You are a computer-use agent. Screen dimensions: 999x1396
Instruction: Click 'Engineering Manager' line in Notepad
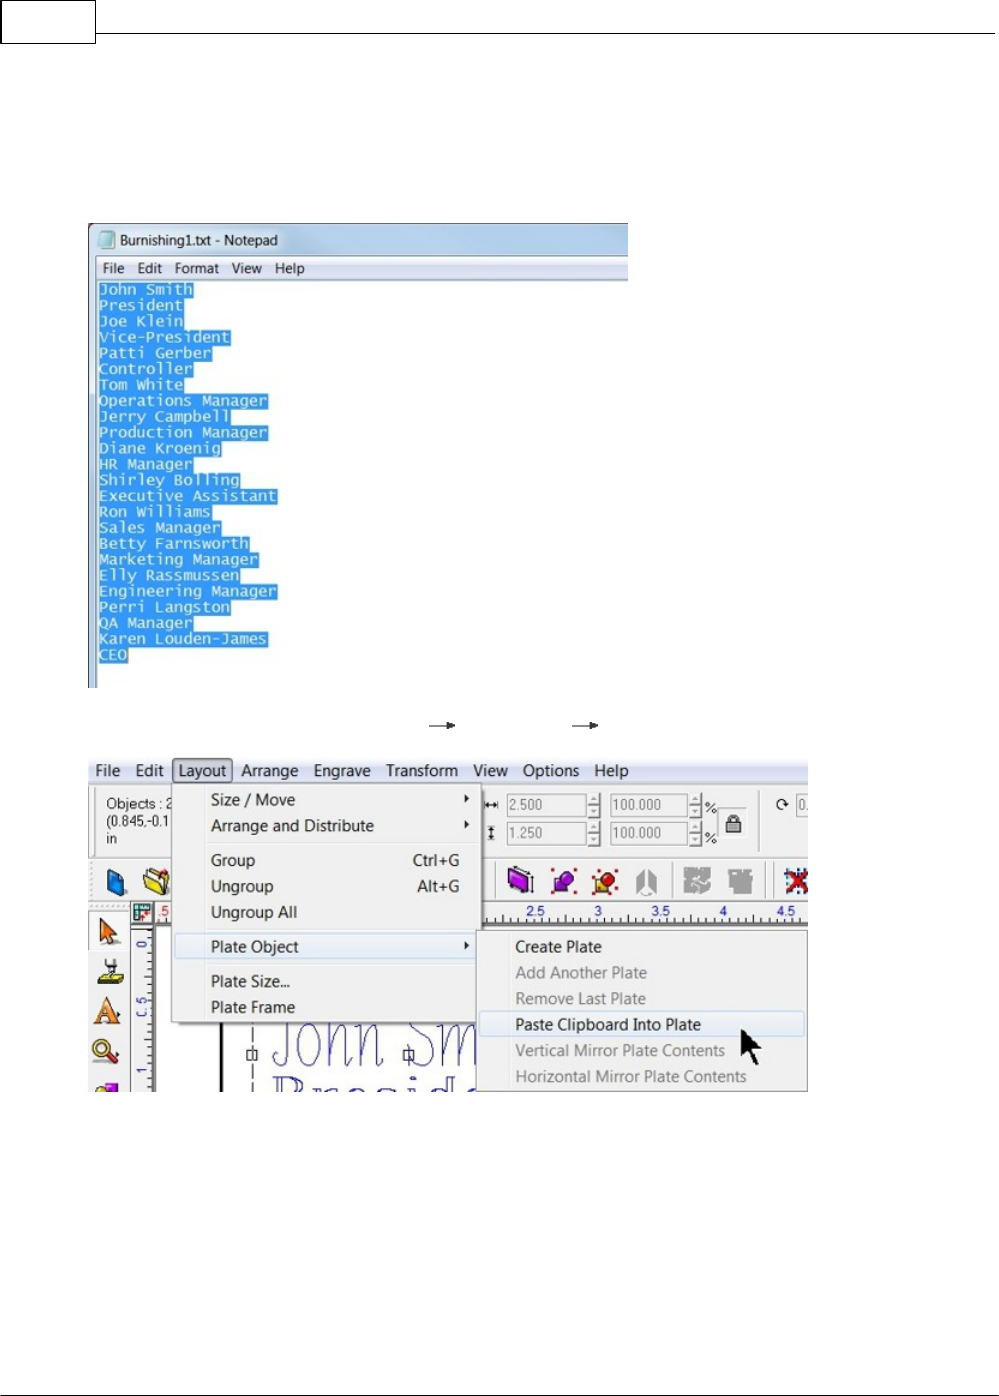pyautogui.click(x=188, y=591)
